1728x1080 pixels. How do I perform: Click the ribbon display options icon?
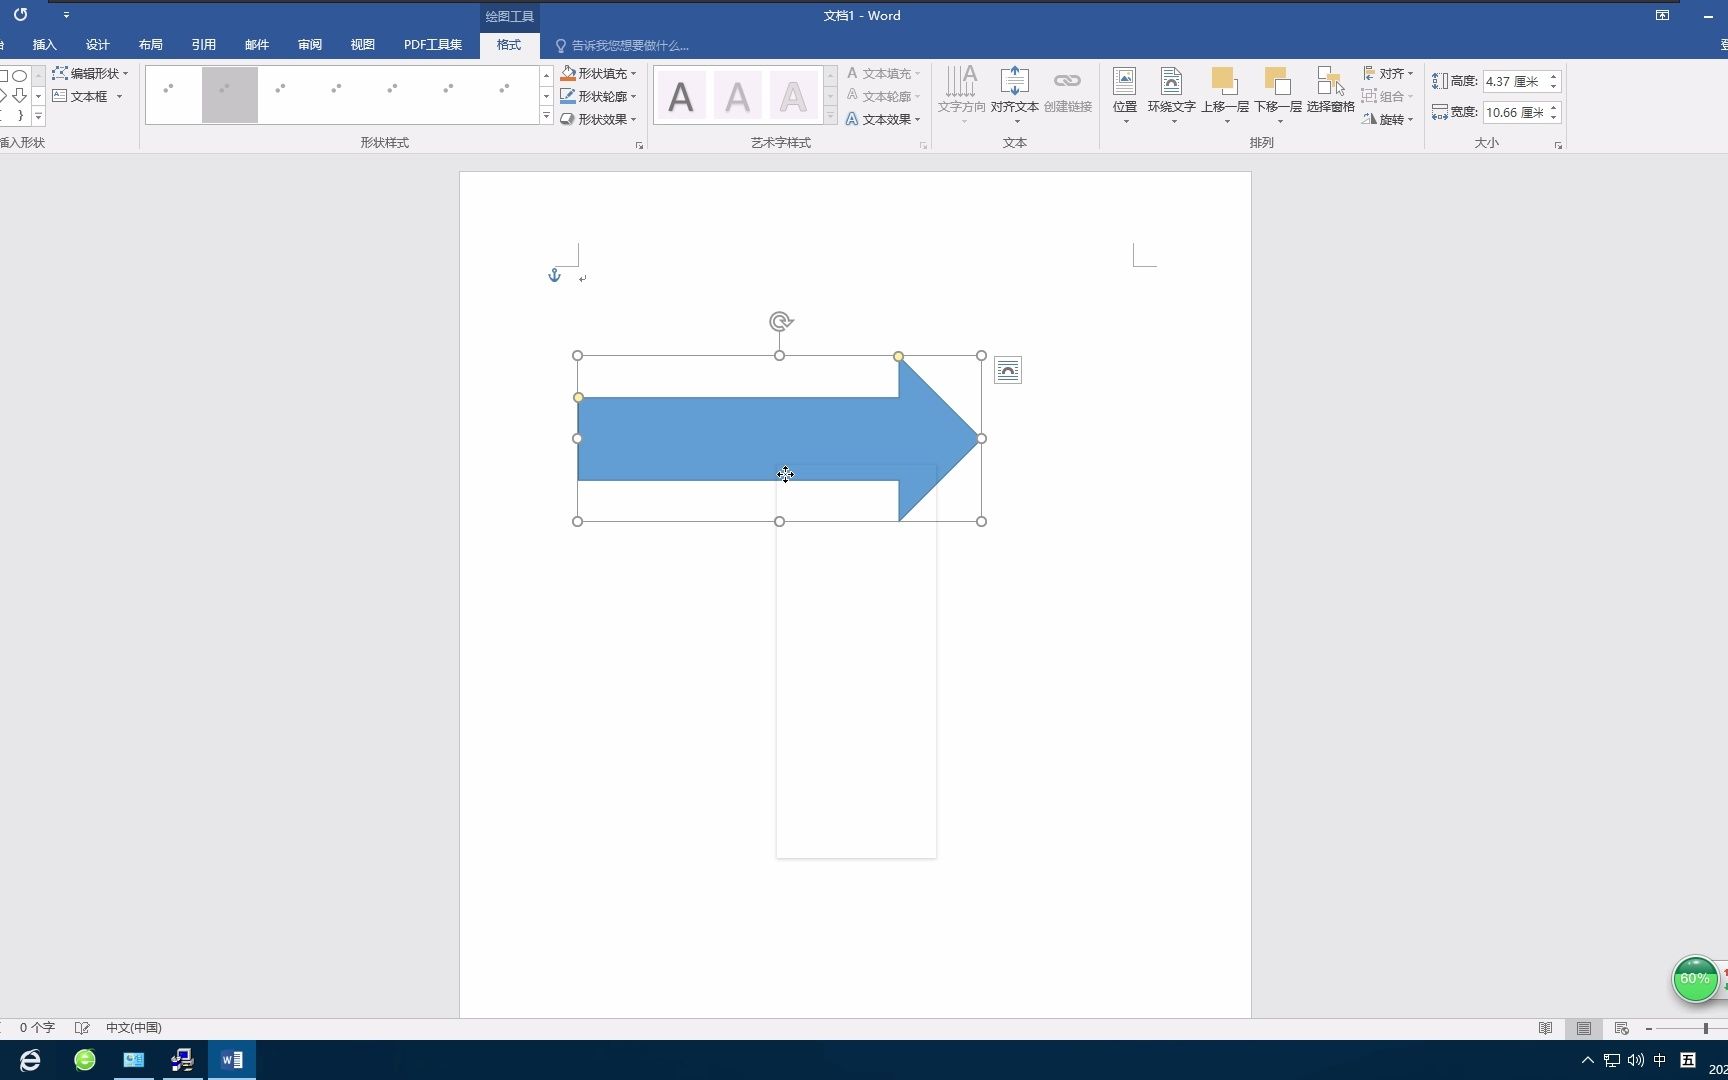1662,15
